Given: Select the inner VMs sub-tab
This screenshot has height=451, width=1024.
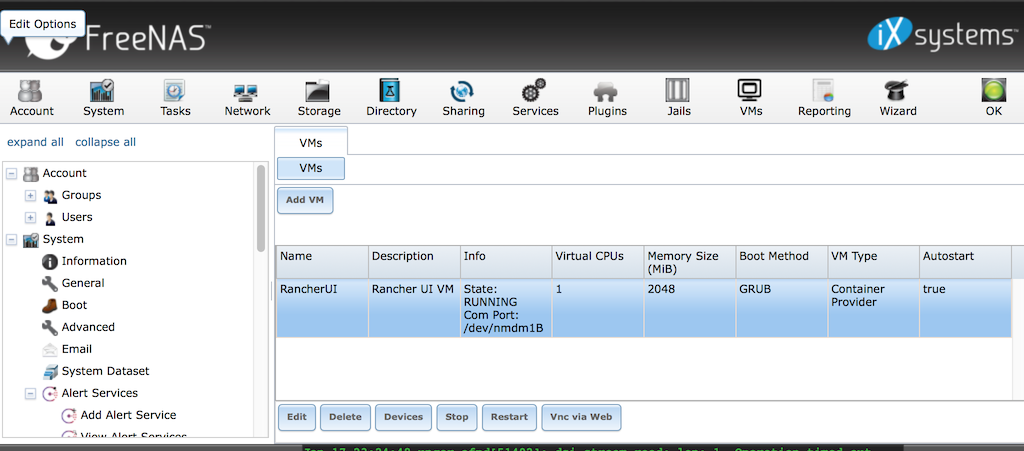Looking at the screenshot, I should tap(311, 168).
